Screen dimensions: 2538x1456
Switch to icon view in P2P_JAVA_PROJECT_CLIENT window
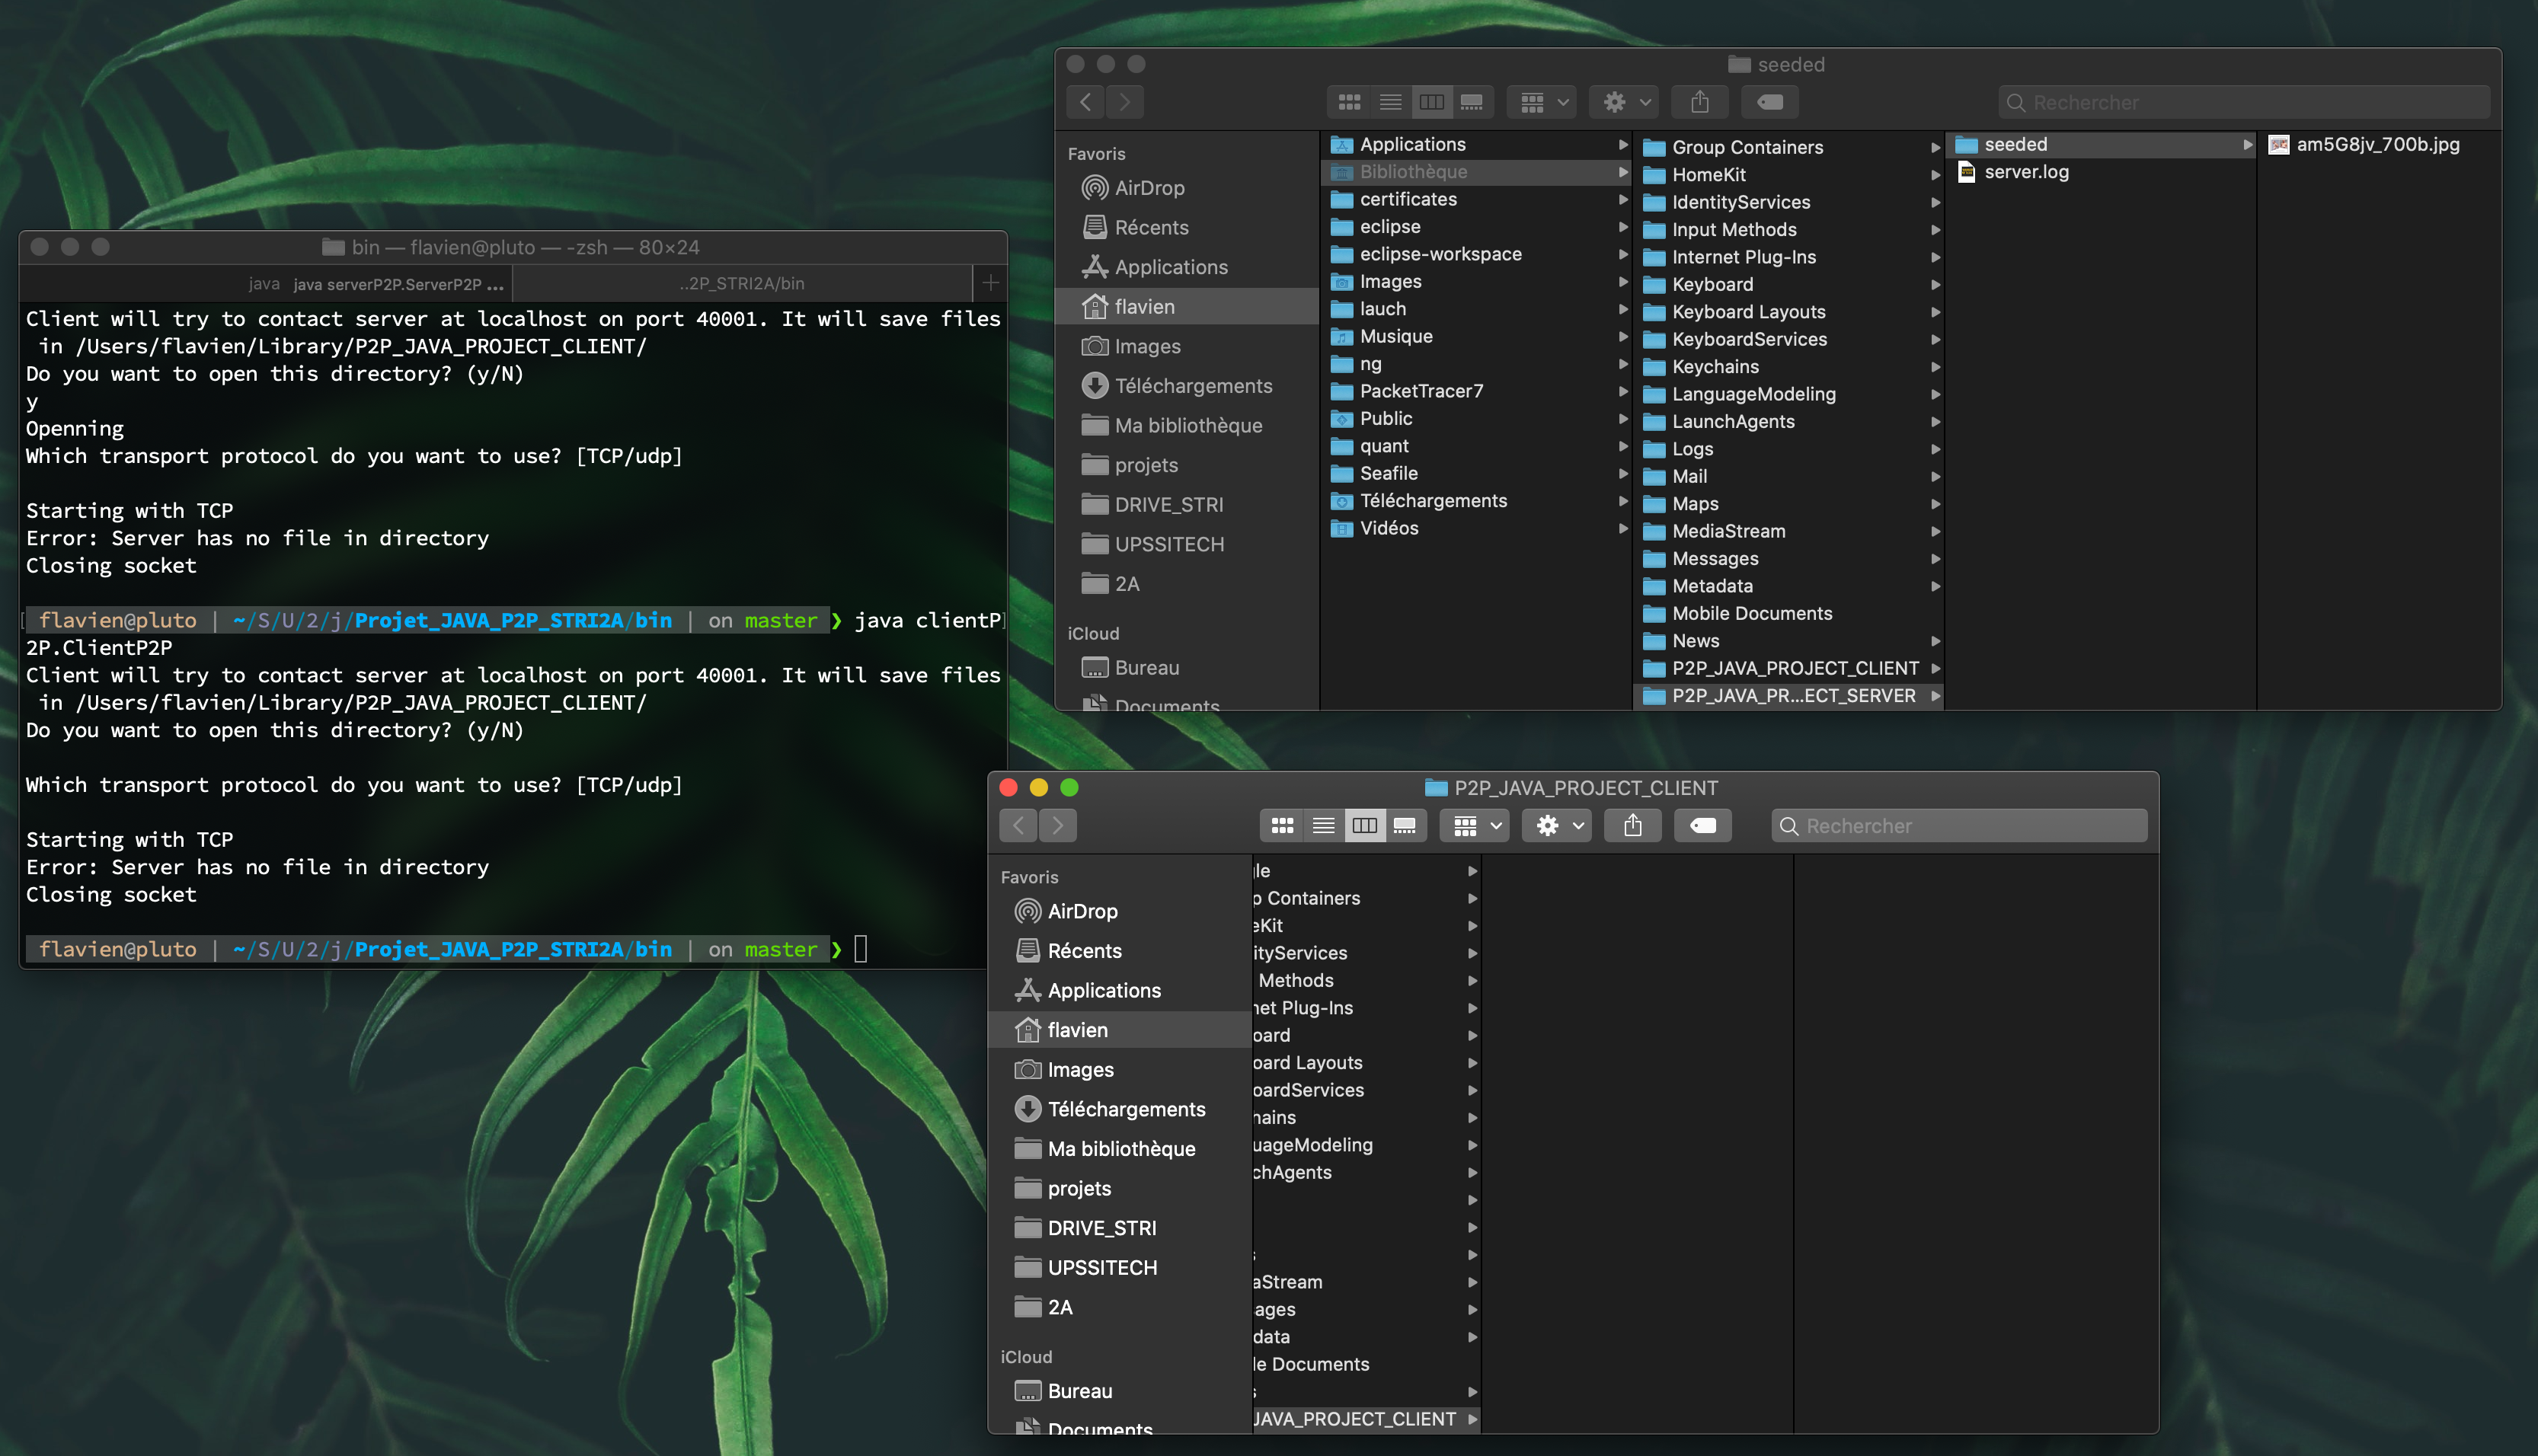pos(1282,825)
